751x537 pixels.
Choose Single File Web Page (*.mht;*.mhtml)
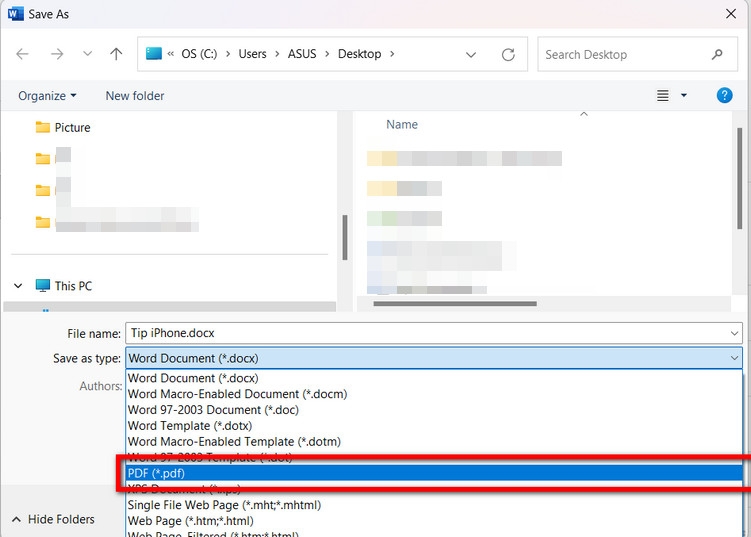click(434, 504)
